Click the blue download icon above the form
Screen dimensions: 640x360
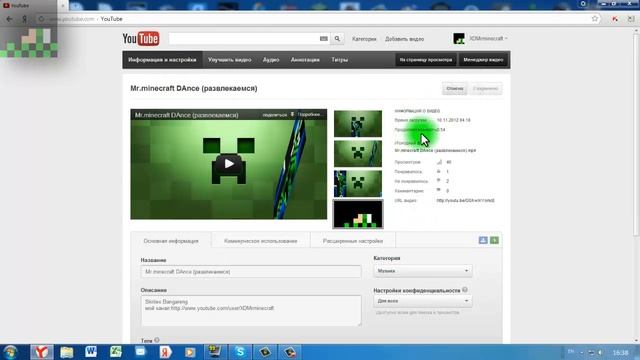coord(483,240)
